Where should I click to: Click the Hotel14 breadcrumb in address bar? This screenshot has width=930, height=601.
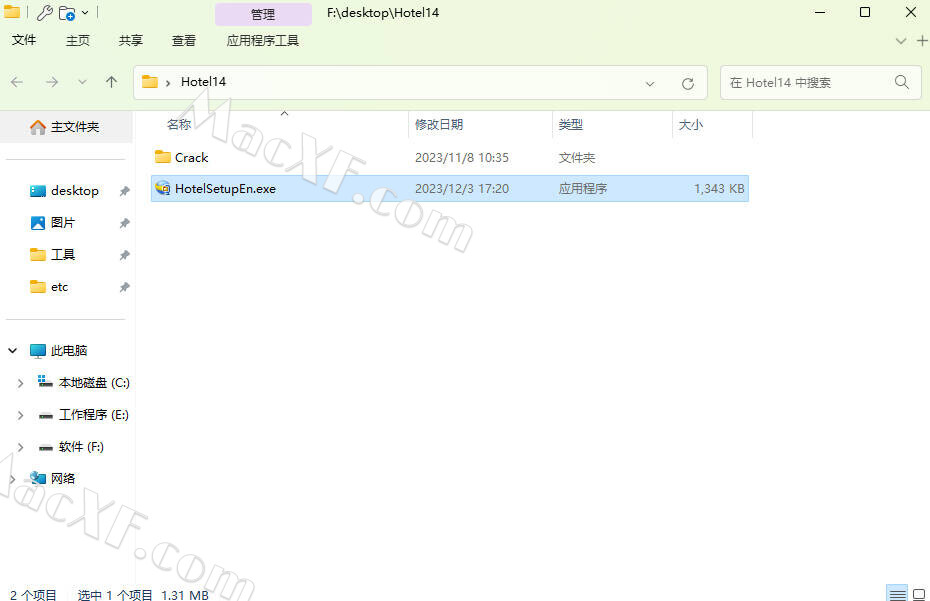pos(203,82)
